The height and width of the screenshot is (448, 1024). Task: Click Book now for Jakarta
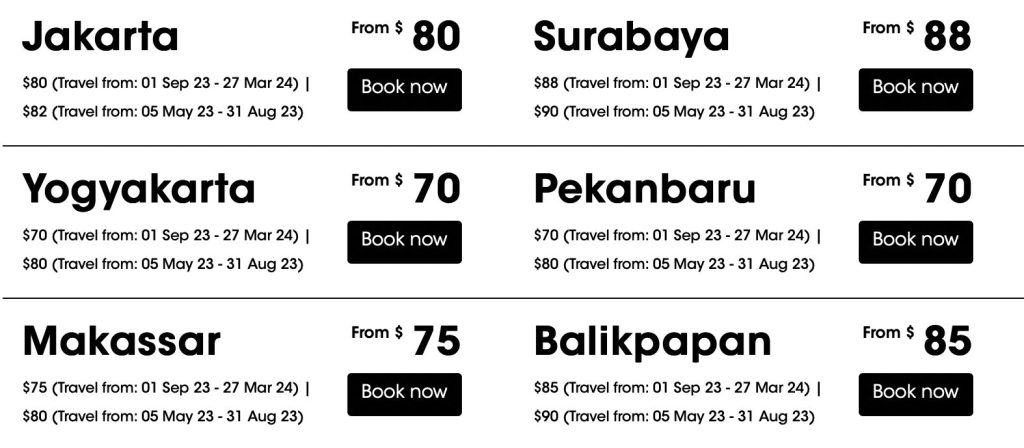pyautogui.click(x=404, y=88)
